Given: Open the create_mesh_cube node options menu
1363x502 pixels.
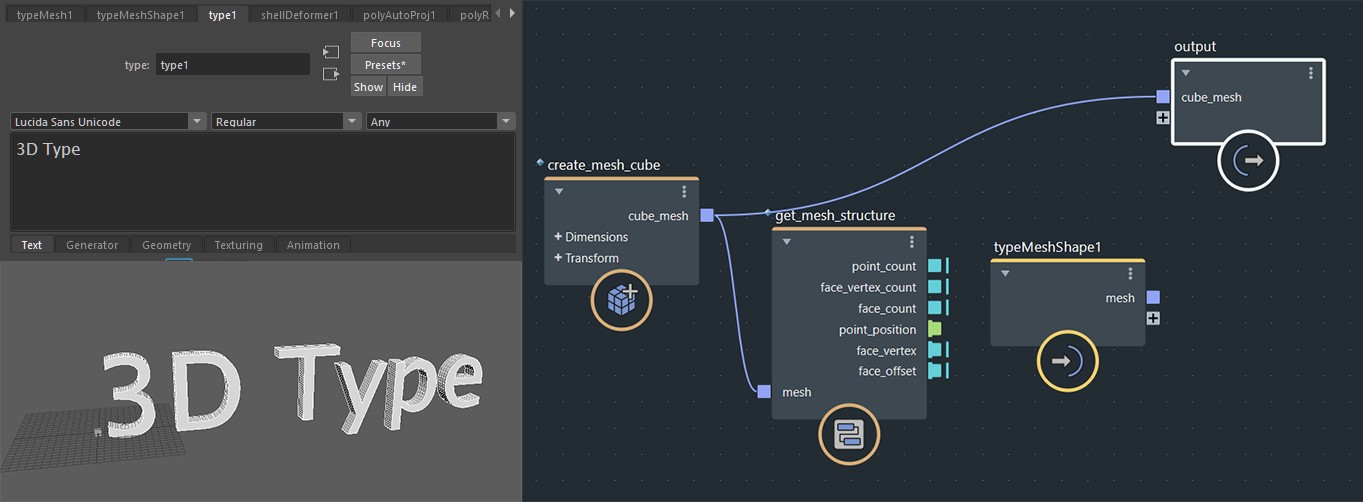Looking at the screenshot, I should (x=685, y=192).
